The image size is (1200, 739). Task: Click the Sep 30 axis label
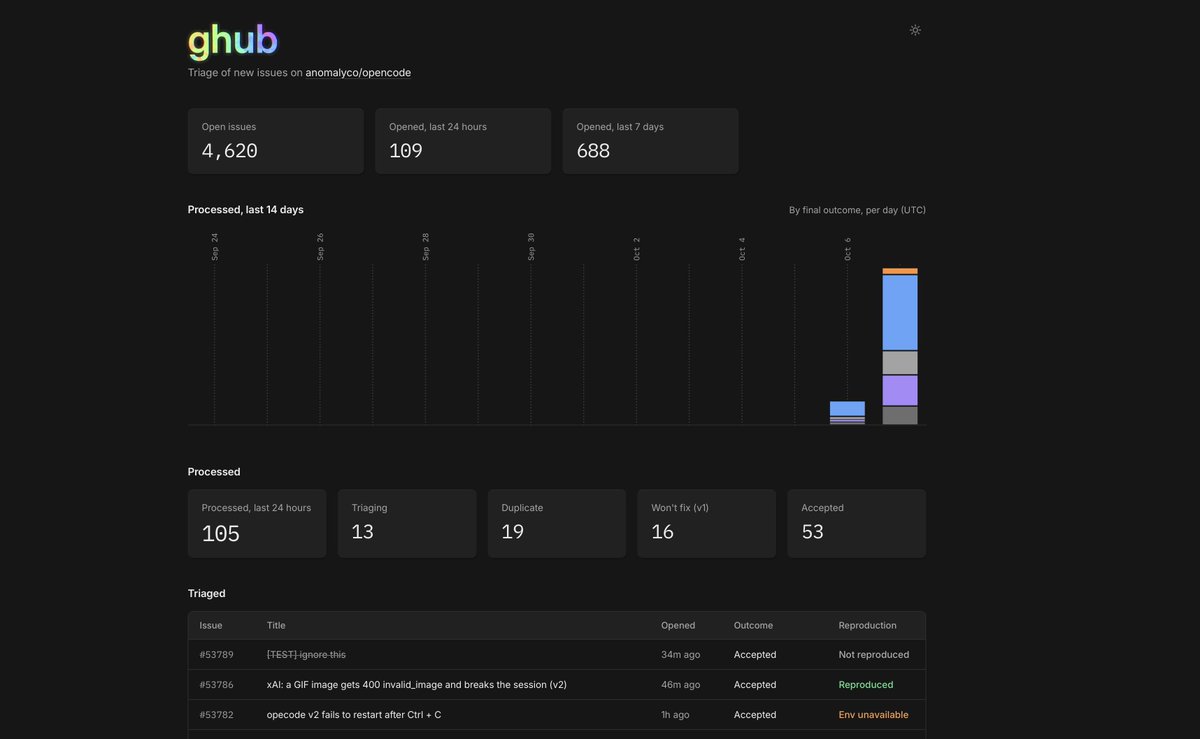(531, 247)
